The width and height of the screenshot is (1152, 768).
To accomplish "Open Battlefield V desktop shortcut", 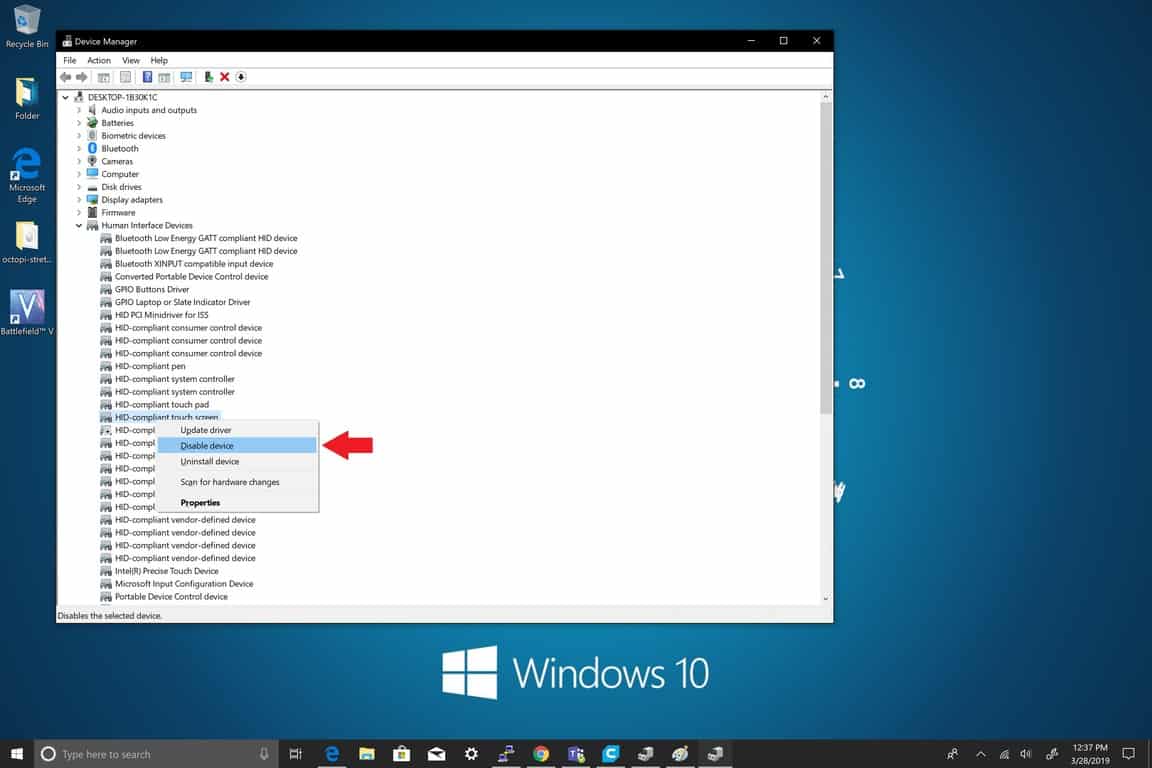I will [27, 311].
